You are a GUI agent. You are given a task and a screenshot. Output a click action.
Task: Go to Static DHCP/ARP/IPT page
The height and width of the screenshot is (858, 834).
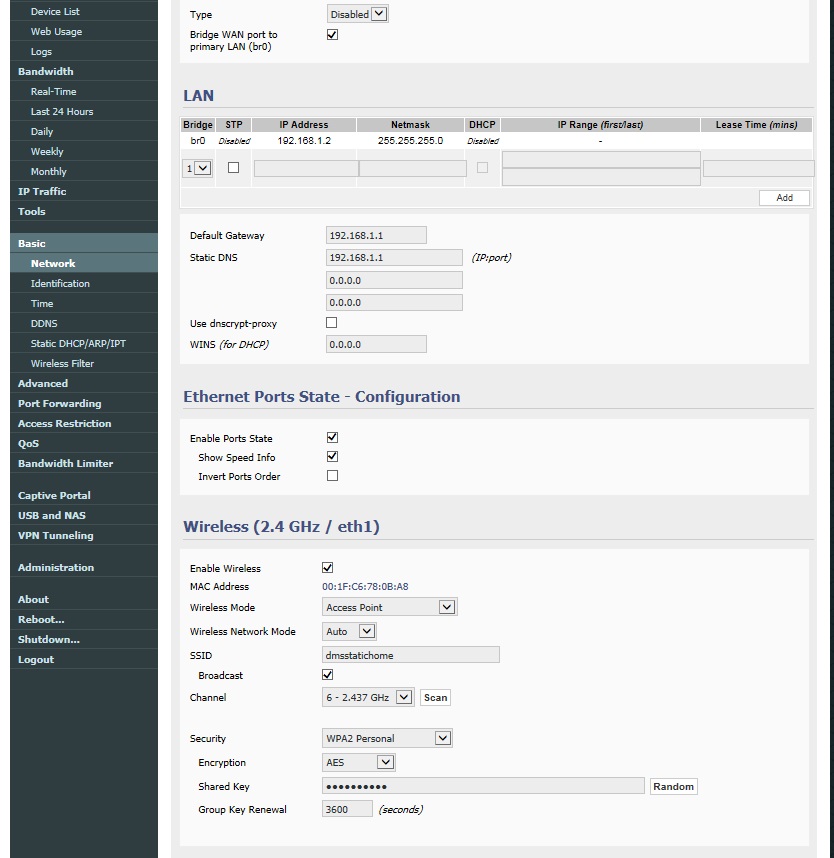point(78,344)
